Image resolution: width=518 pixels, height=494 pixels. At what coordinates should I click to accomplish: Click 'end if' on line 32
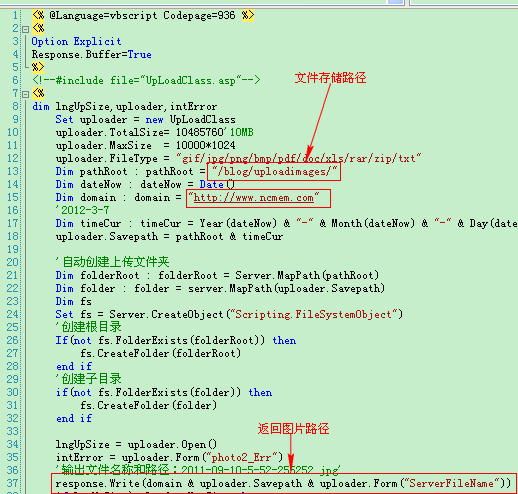(74, 419)
